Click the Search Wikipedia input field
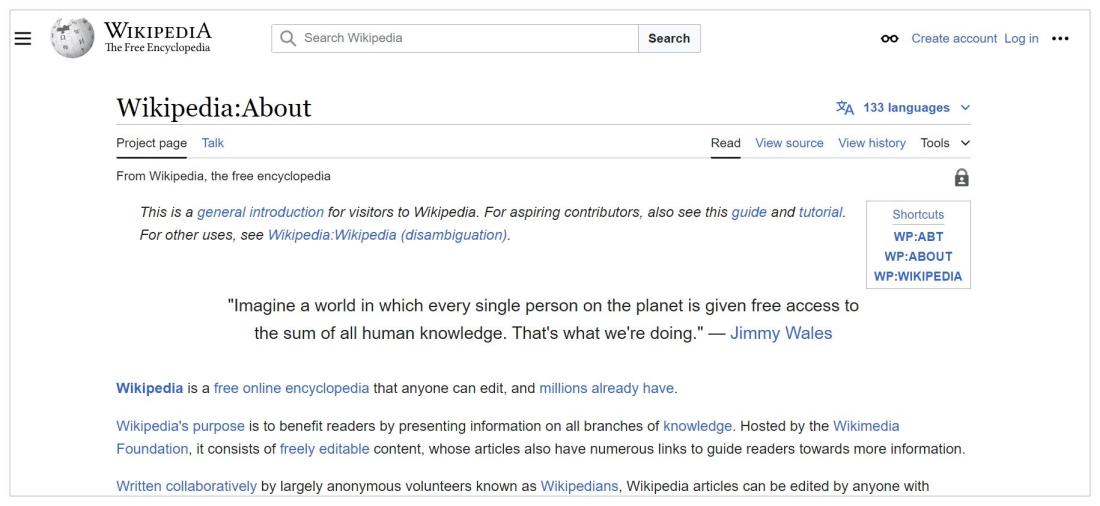 tap(455, 39)
